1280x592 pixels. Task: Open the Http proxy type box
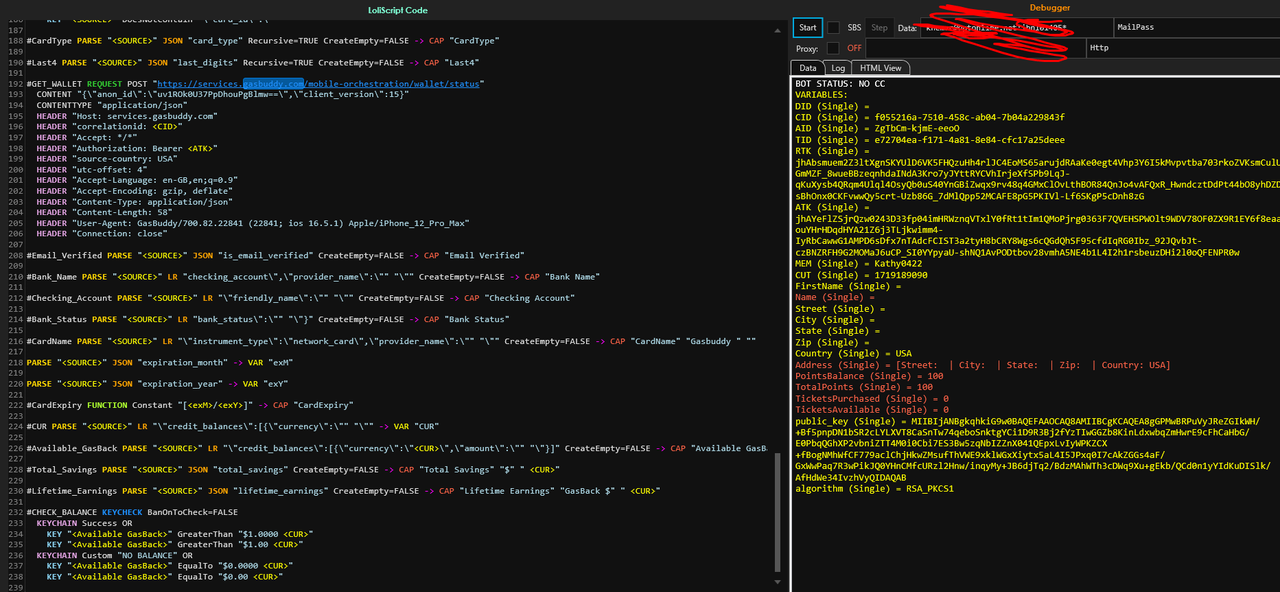tap(1183, 48)
